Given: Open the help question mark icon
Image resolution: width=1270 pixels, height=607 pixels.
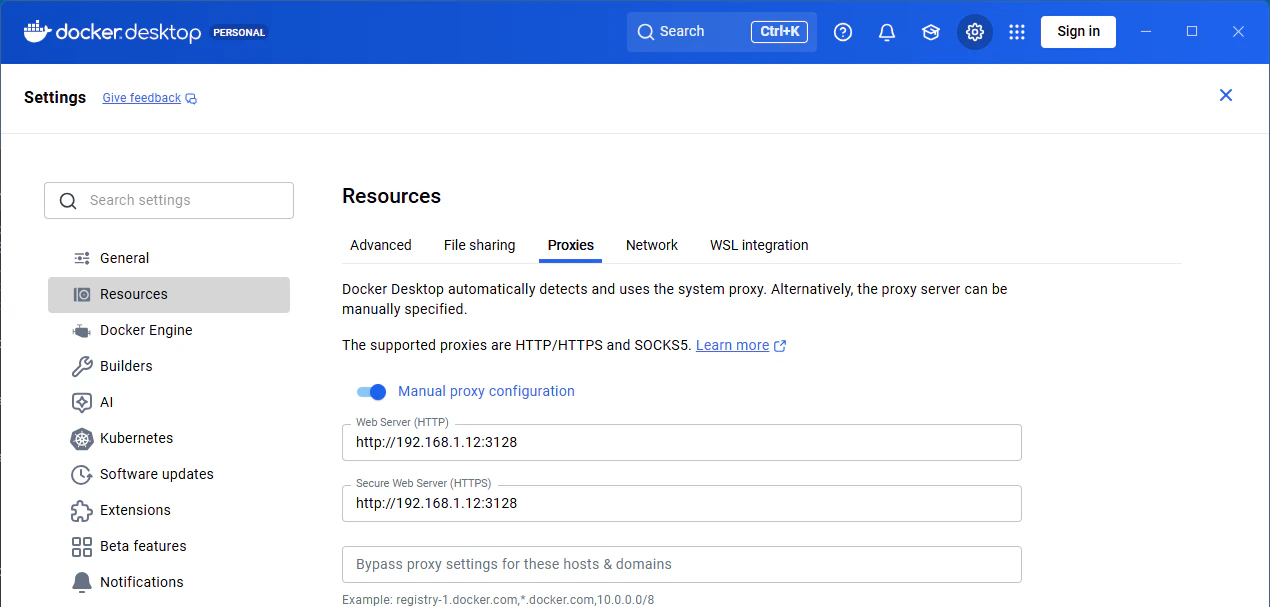Looking at the screenshot, I should click(x=843, y=32).
